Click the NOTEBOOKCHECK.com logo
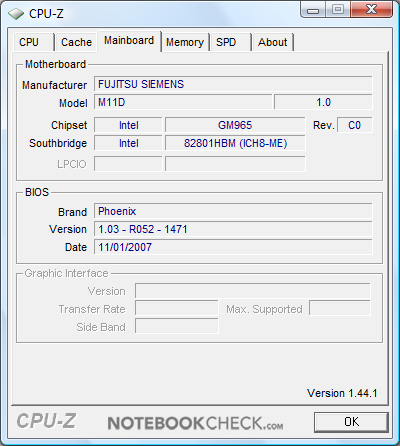 (195, 423)
